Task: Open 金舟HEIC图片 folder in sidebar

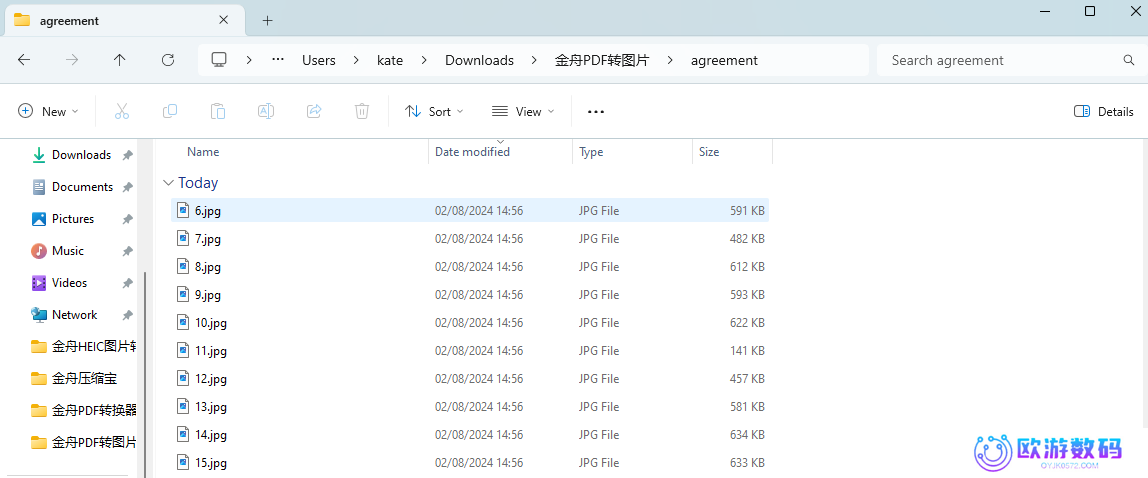Action: (83, 347)
